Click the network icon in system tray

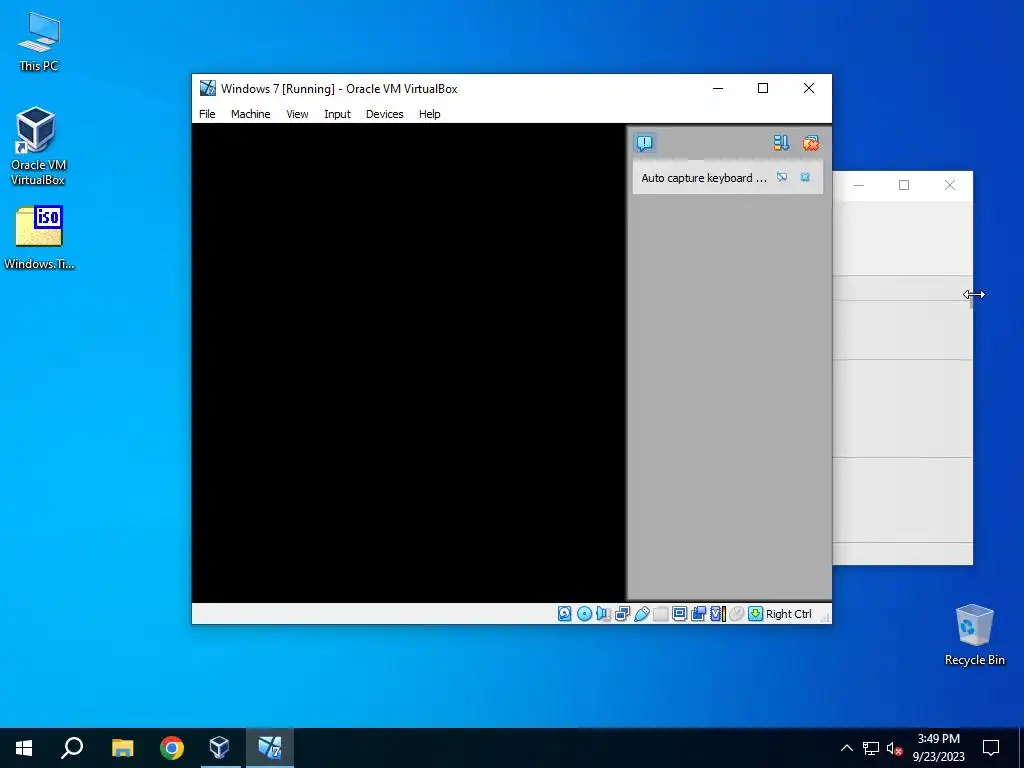pyautogui.click(x=871, y=748)
